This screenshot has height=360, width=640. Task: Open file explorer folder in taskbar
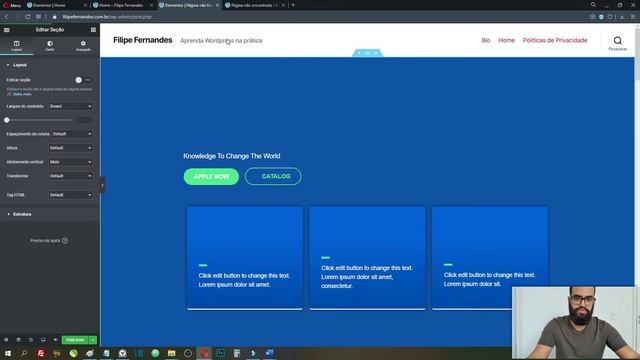click(x=171, y=353)
